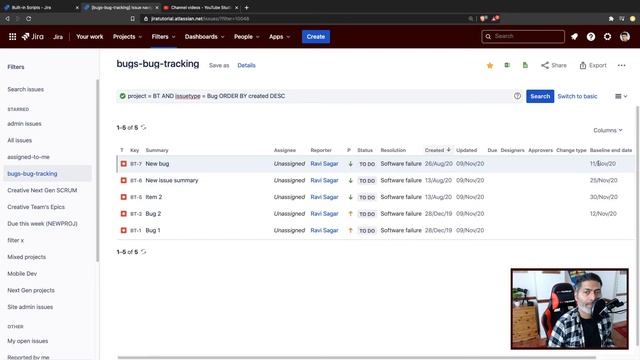The height and width of the screenshot is (360, 640).
Task: Sort by Summary column header
Action: (x=157, y=150)
